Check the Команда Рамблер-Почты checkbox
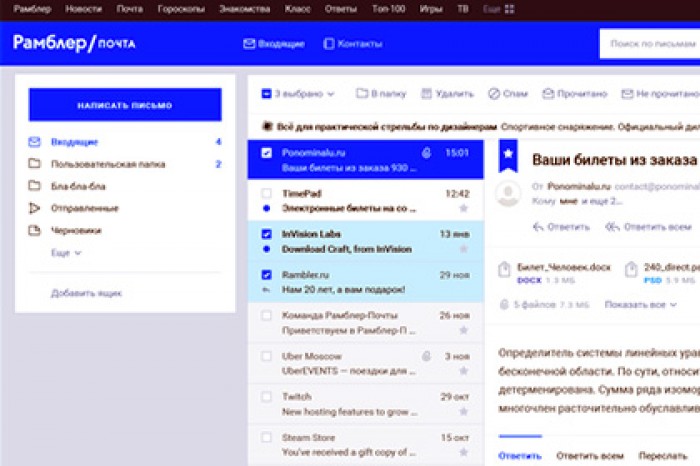 266,315
